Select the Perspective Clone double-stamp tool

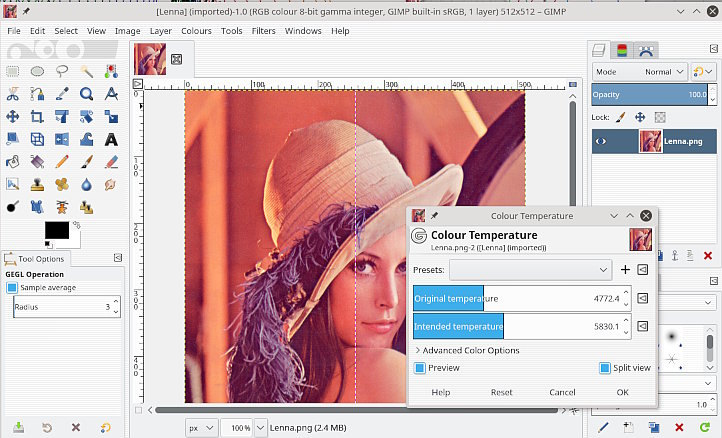[x=87, y=207]
